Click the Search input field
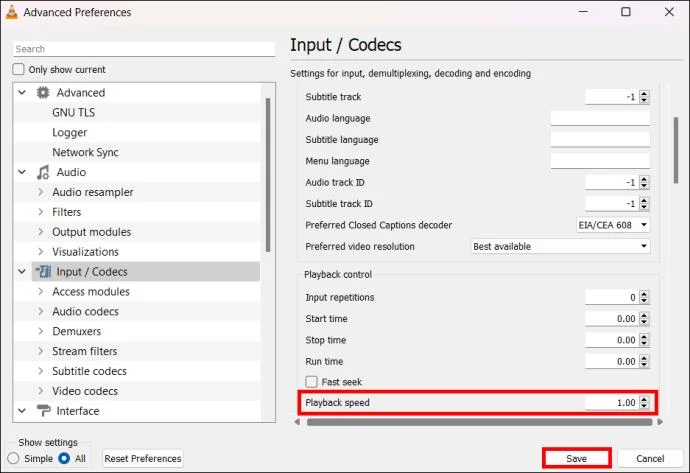The height and width of the screenshot is (473, 690). pos(144,49)
